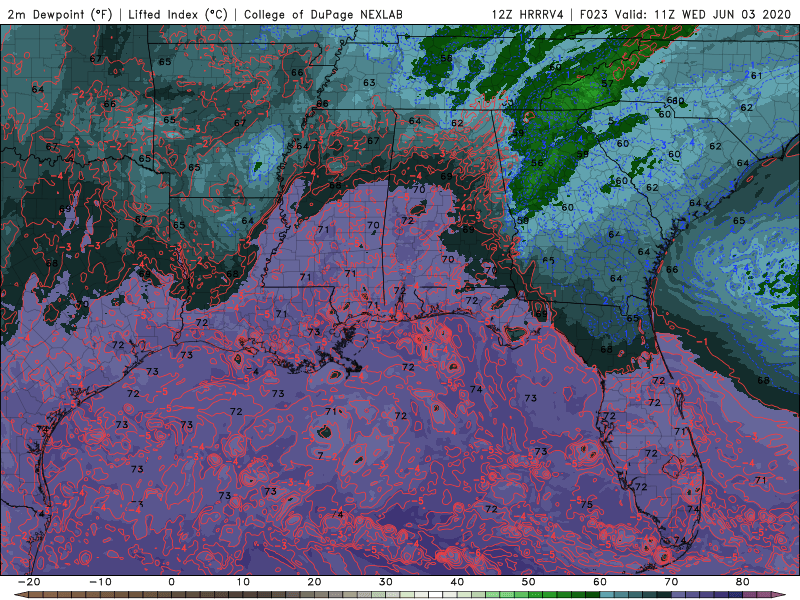
Task: Click the '80' color scale label
Action: click(743, 582)
